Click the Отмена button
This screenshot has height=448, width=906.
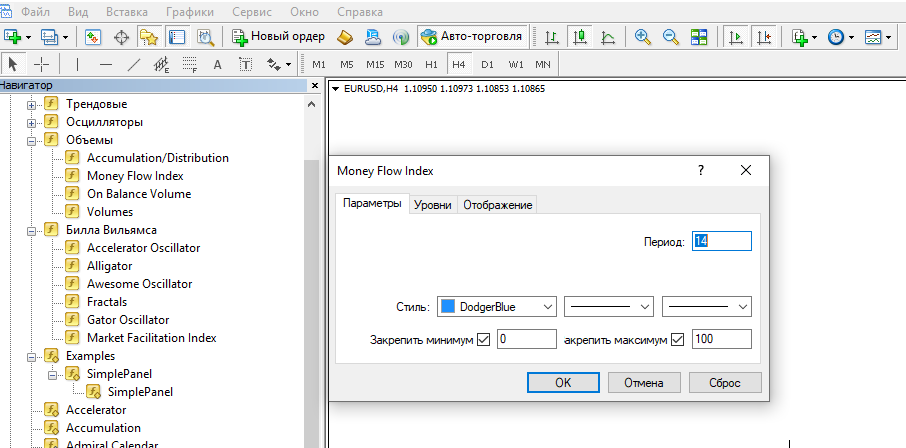coord(644,383)
